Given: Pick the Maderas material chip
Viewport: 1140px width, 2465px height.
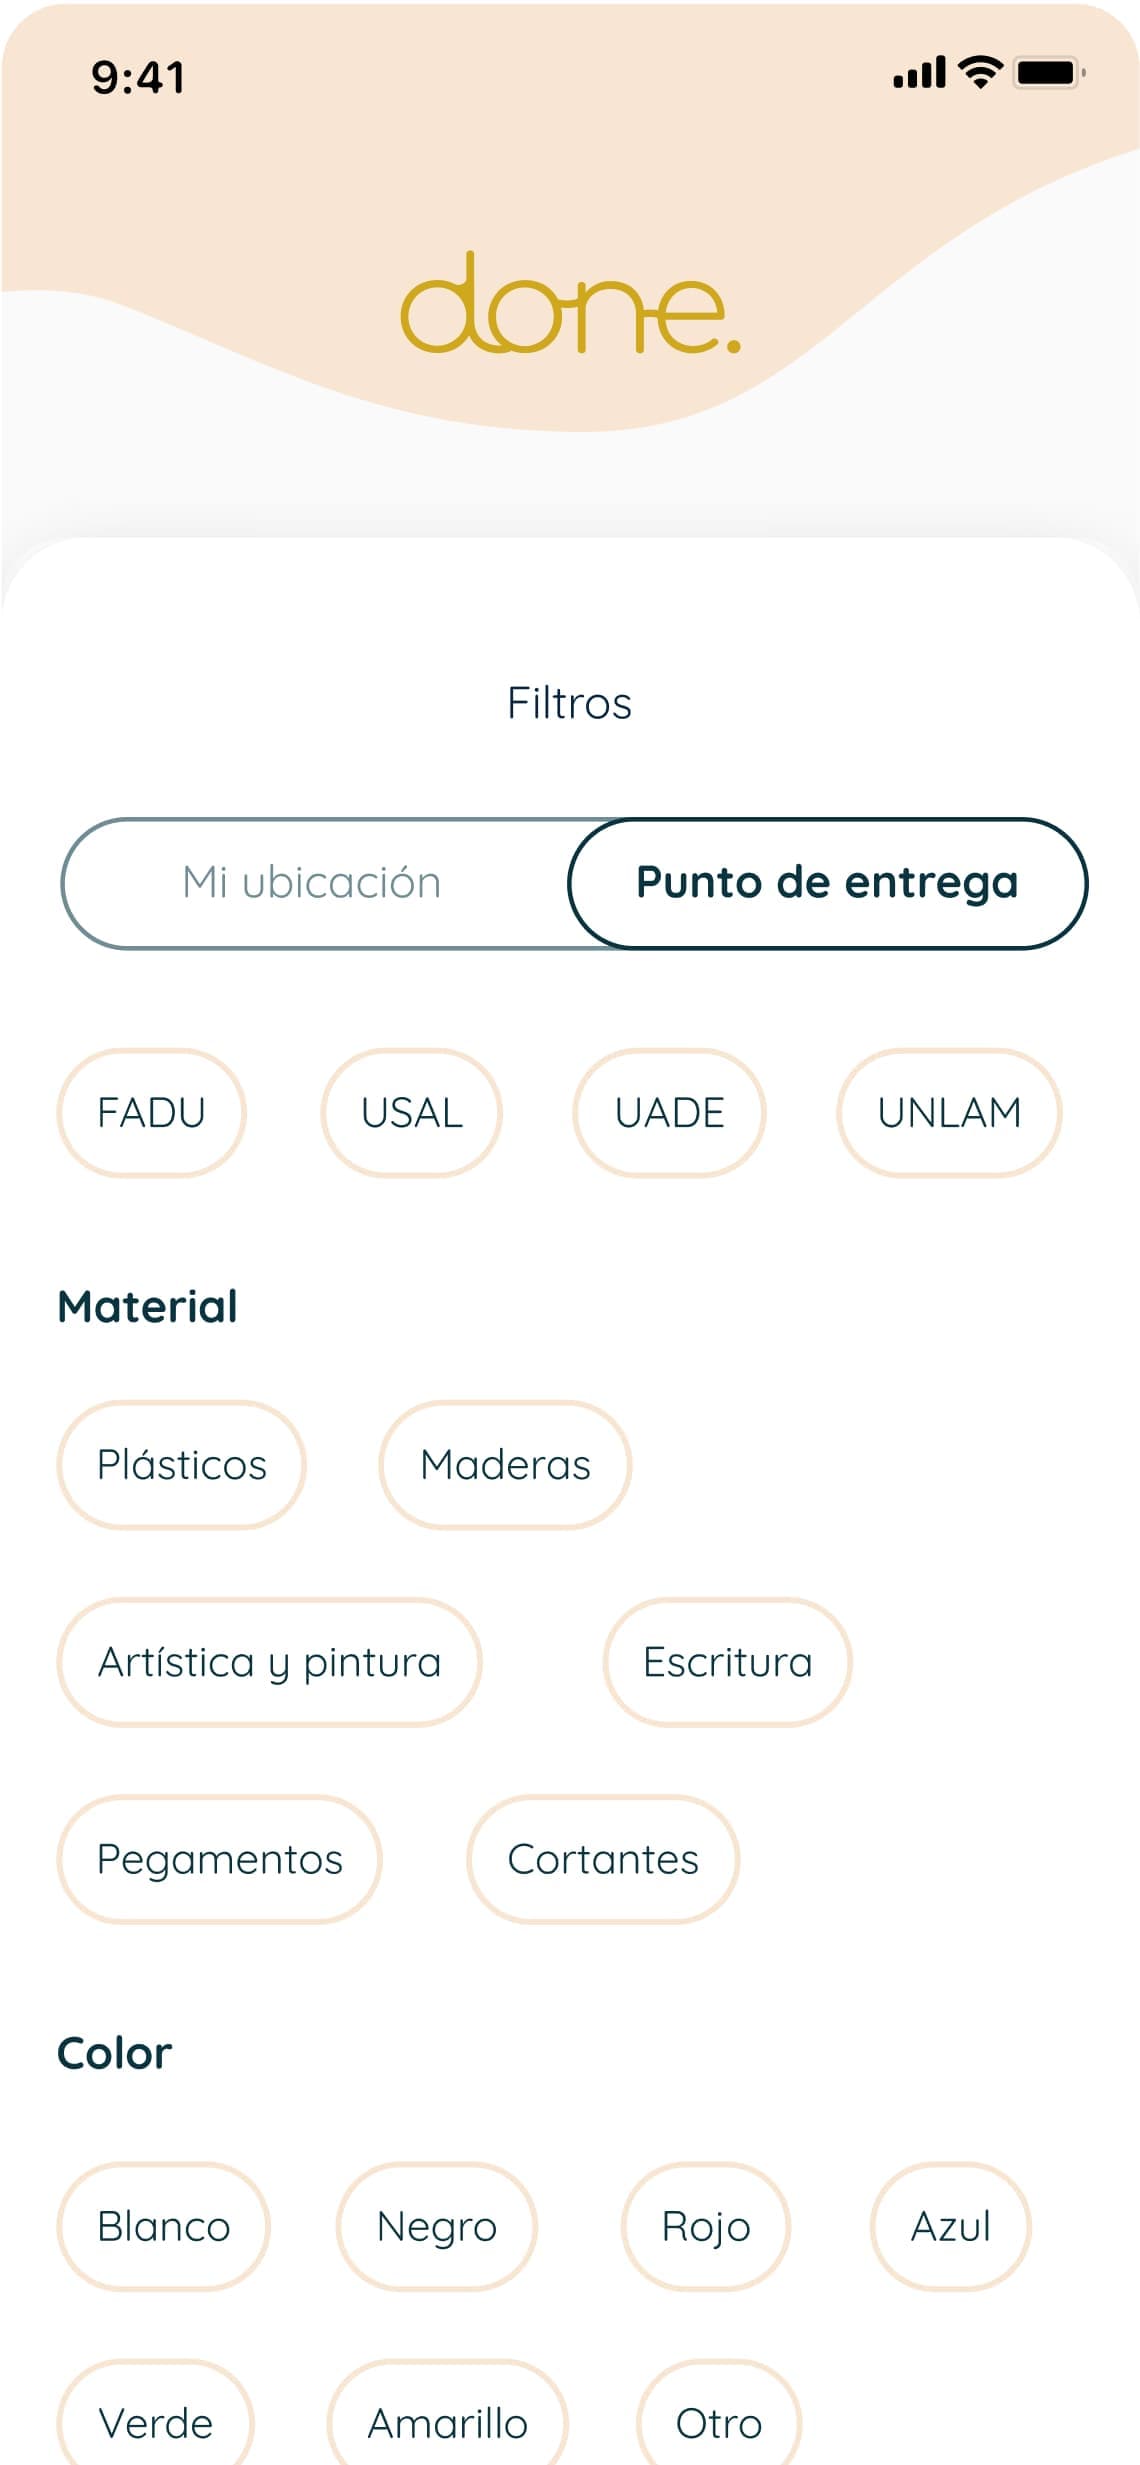Looking at the screenshot, I should [505, 1465].
